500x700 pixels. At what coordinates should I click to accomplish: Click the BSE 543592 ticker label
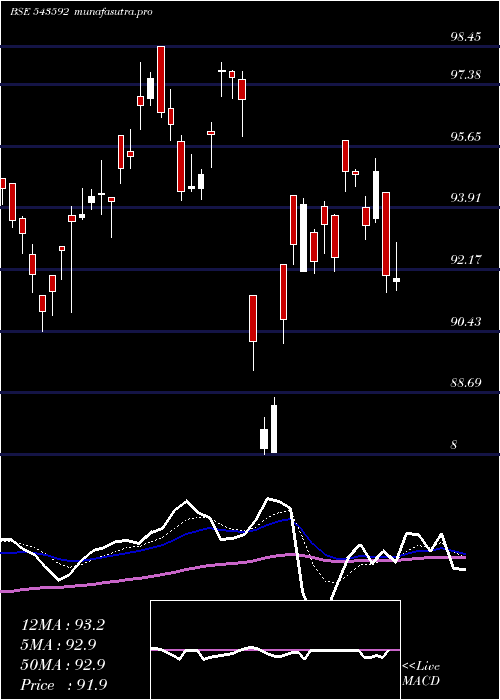pyautogui.click(x=39, y=12)
